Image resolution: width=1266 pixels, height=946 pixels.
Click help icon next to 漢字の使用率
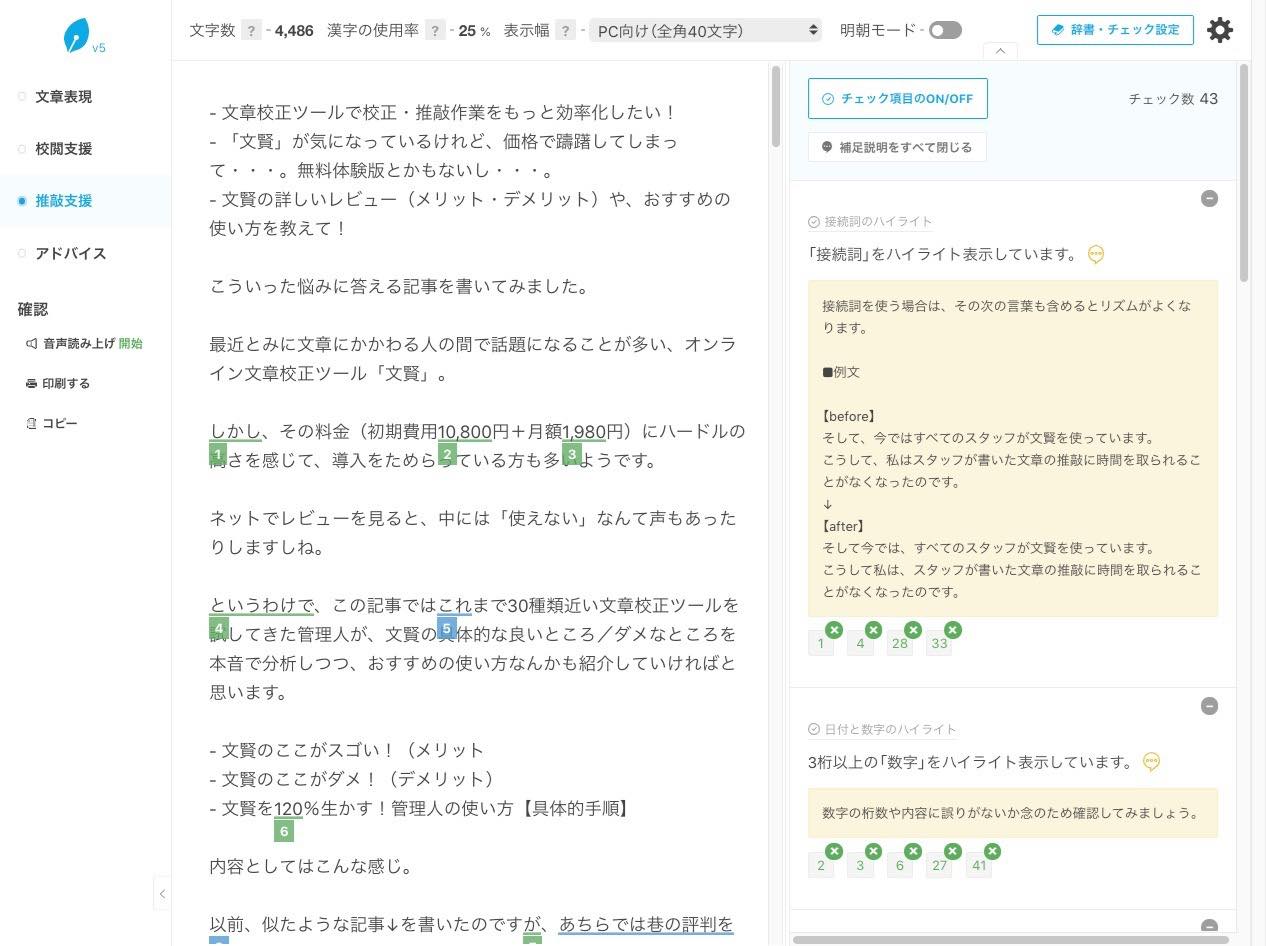(x=435, y=30)
